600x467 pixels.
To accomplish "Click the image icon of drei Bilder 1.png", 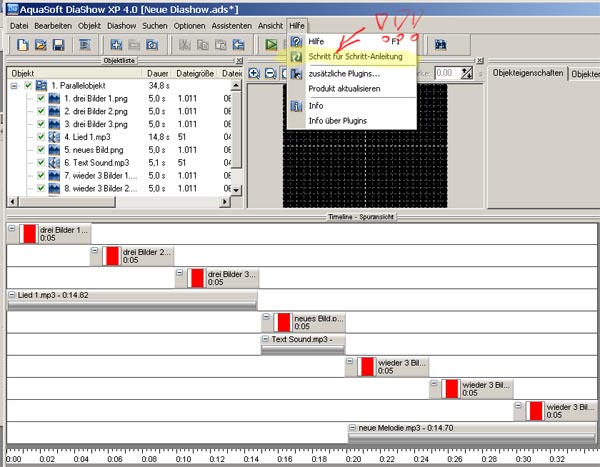I will (x=55, y=98).
